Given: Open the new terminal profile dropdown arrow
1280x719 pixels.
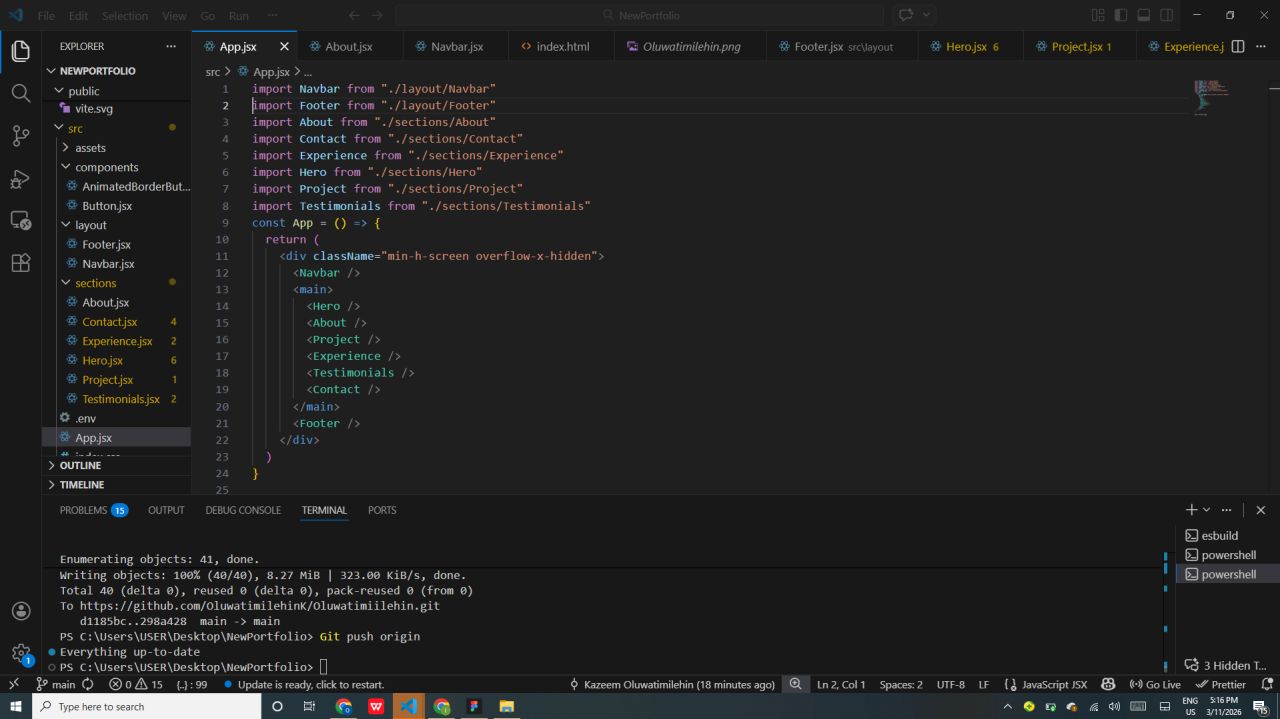Looking at the screenshot, I should [1207, 510].
